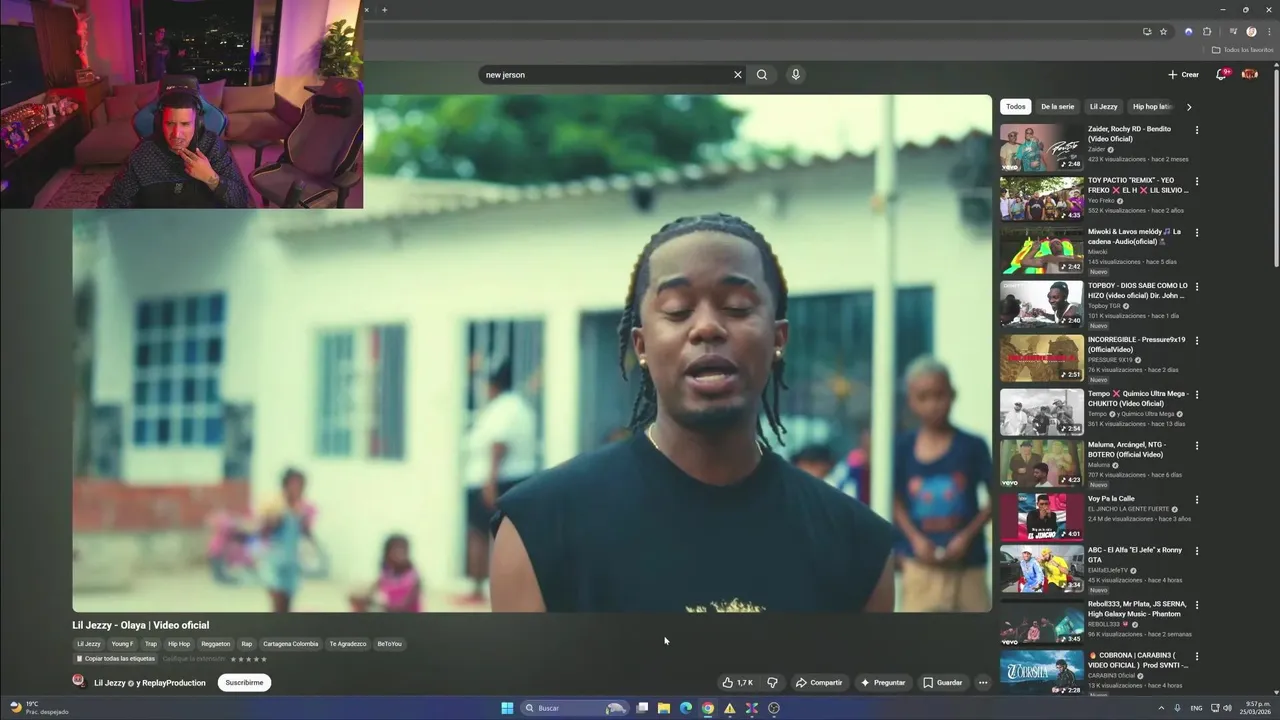Open options for TOY PACTIO REMIX video

pos(1197,182)
